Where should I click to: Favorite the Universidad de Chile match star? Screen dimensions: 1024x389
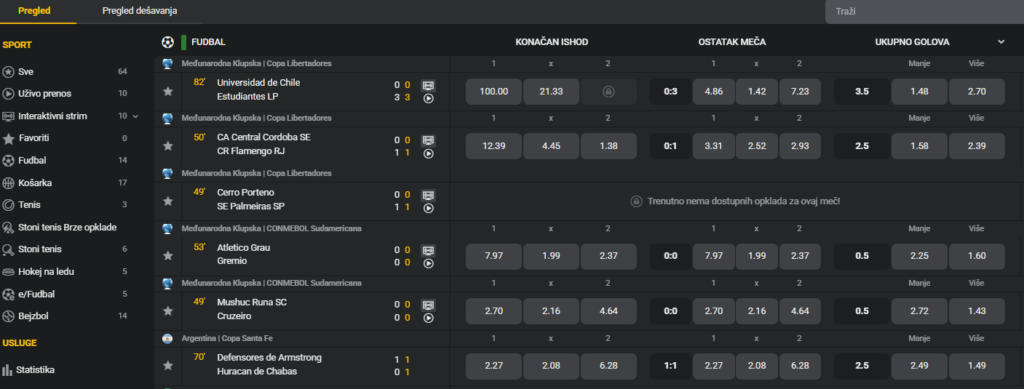click(x=168, y=91)
